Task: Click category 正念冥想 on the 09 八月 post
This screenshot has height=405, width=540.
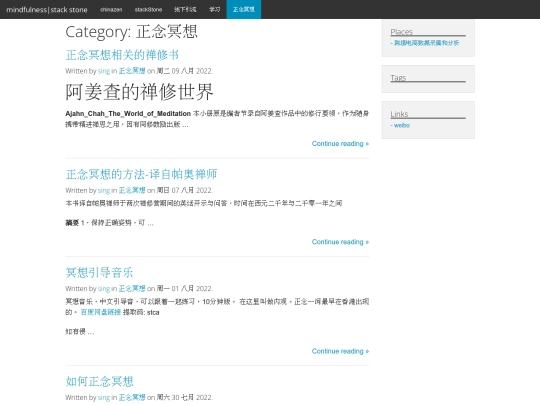Action: pos(132,71)
